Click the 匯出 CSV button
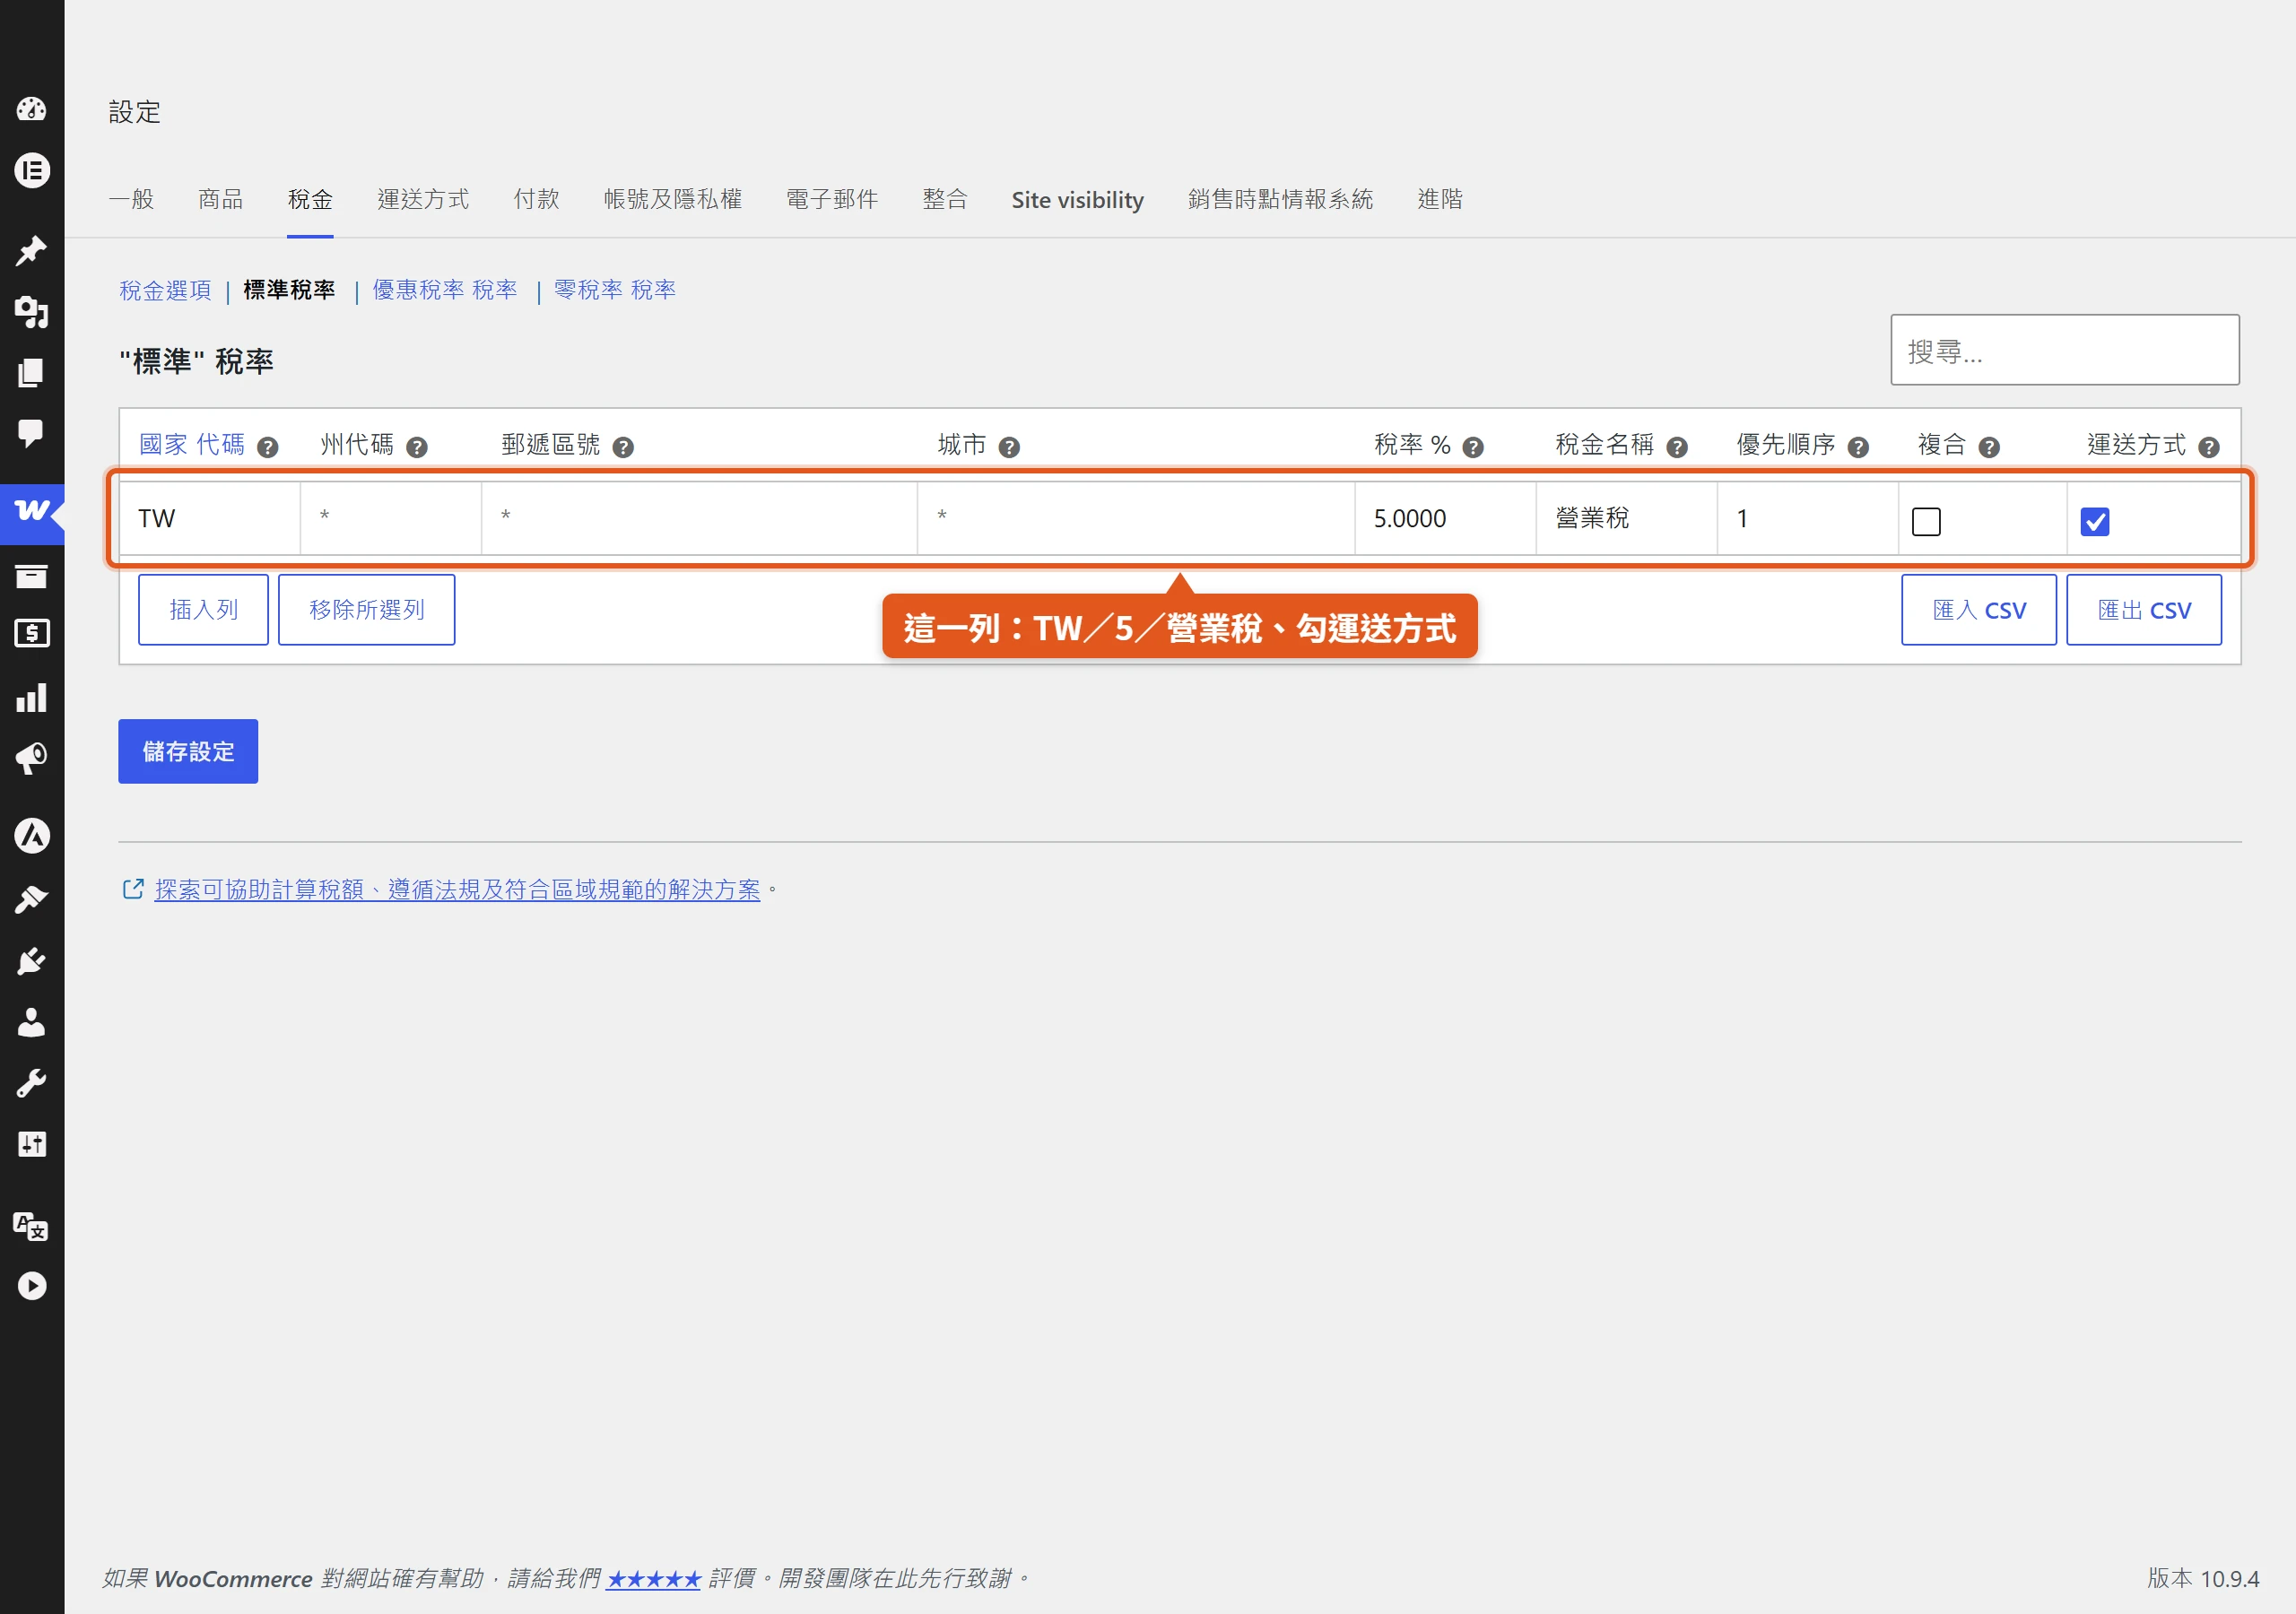This screenshot has width=2296, height=1614. [x=2143, y=609]
